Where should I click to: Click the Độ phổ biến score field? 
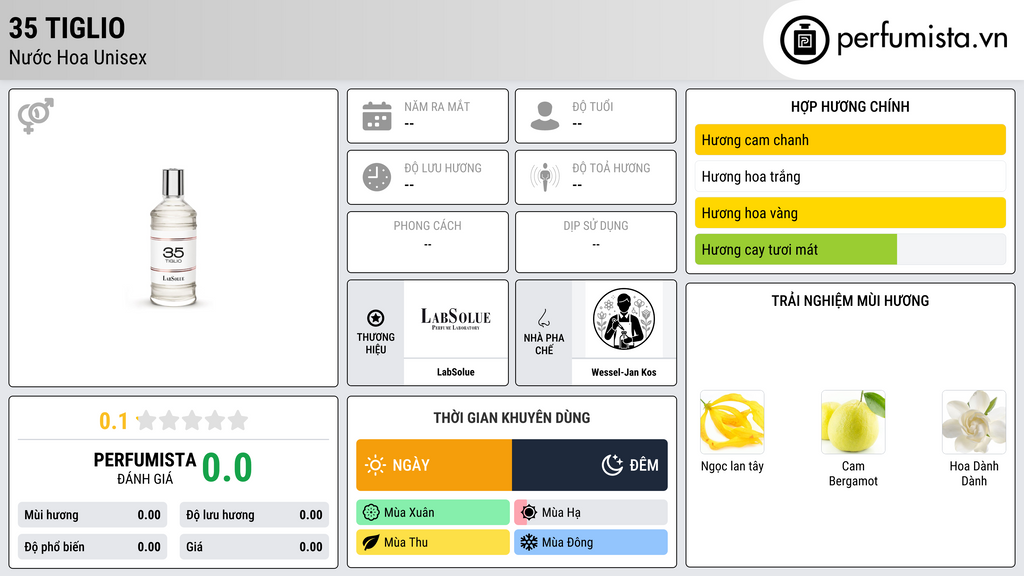92,547
